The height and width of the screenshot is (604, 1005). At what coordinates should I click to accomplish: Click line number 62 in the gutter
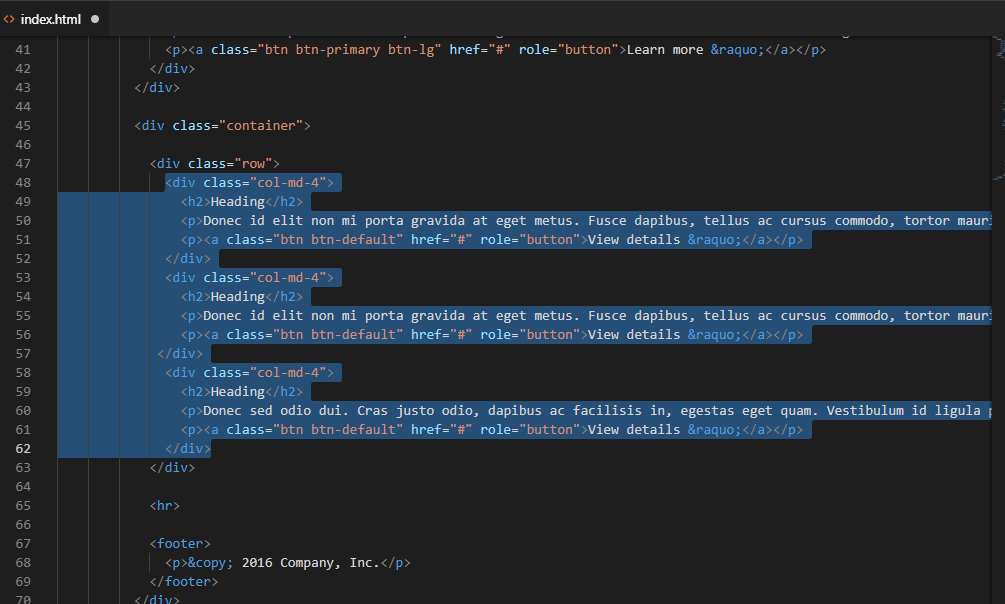tap(25, 448)
